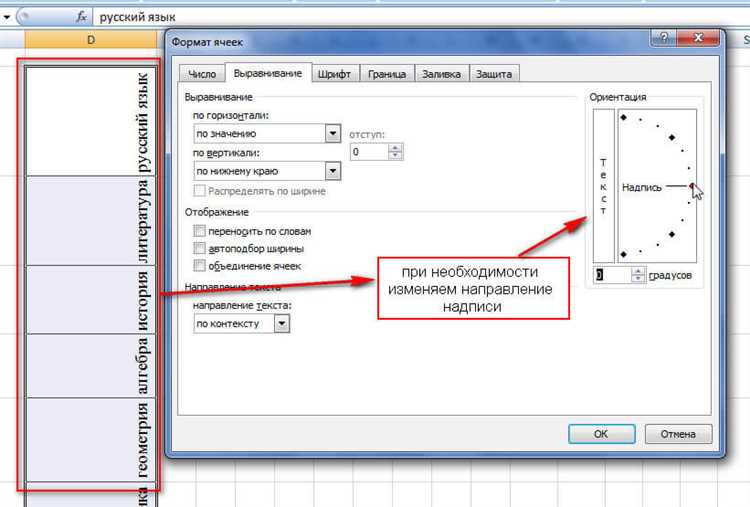Go to the Граница tab

[386, 74]
